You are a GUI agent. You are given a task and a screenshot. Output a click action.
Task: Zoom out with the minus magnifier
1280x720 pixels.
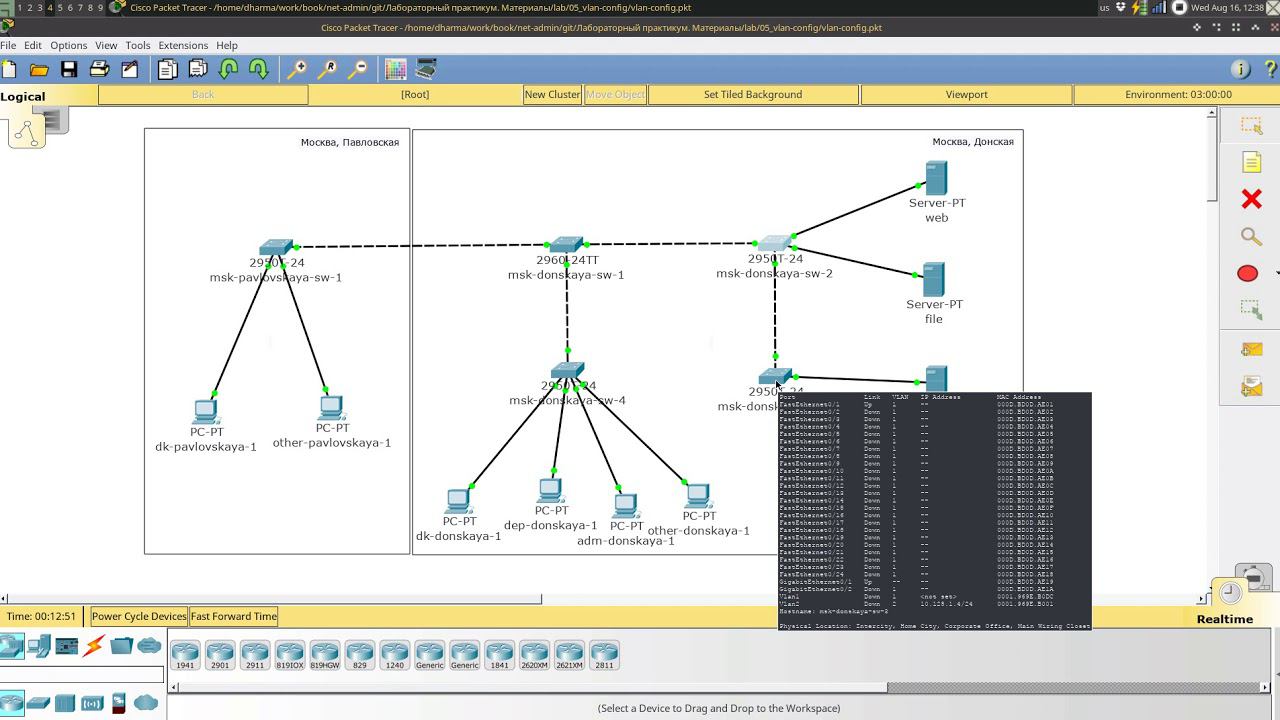(357, 69)
